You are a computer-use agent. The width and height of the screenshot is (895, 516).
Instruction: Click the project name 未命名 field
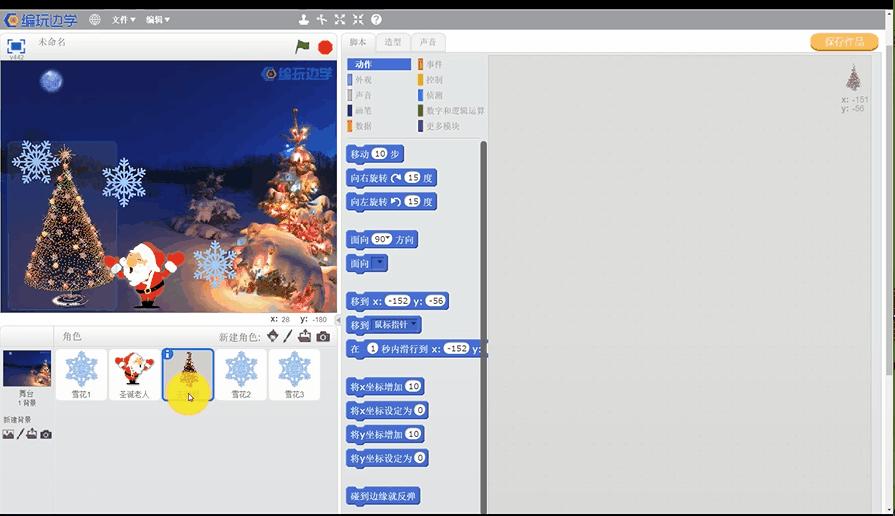pyautogui.click(x=52, y=42)
